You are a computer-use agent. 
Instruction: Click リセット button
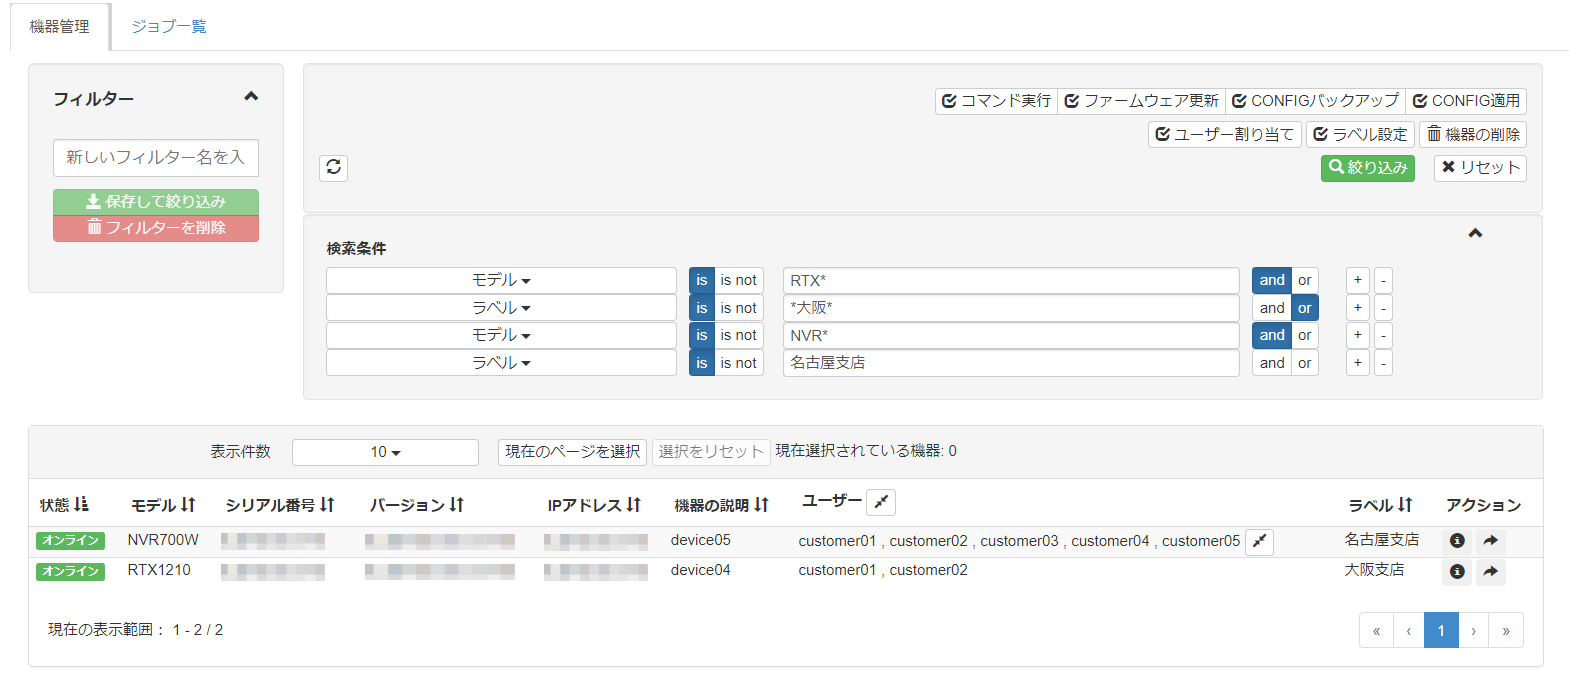click(x=1480, y=168)
